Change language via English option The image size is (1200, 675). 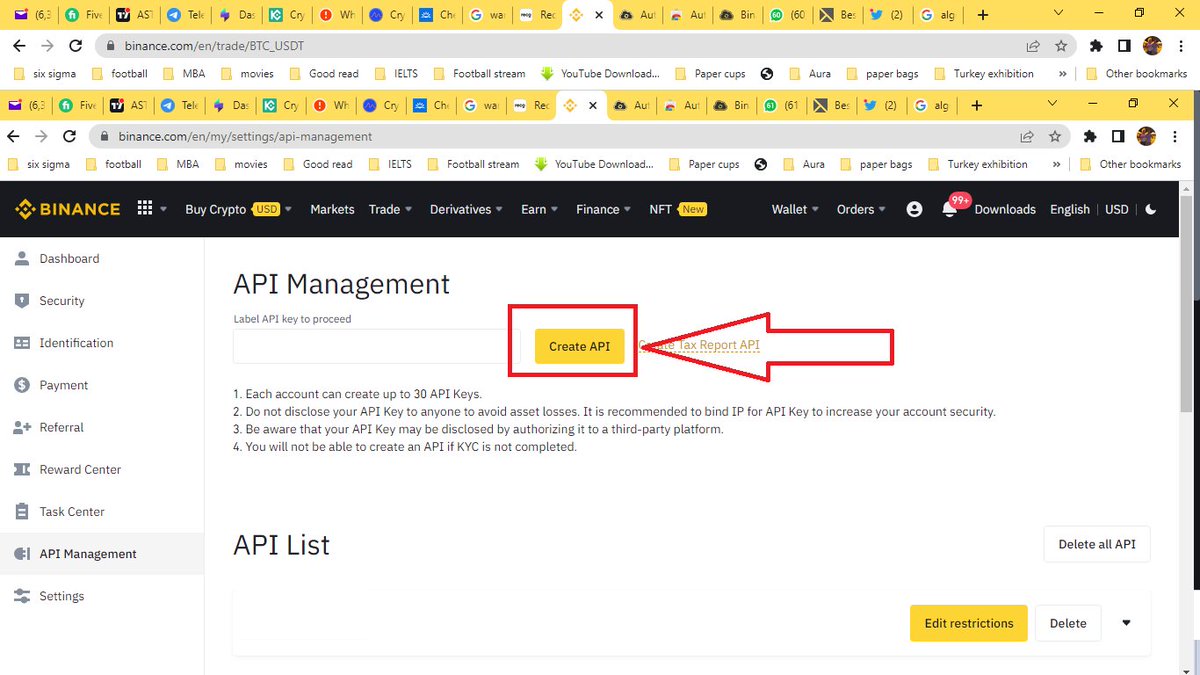tap(1069, 209)
